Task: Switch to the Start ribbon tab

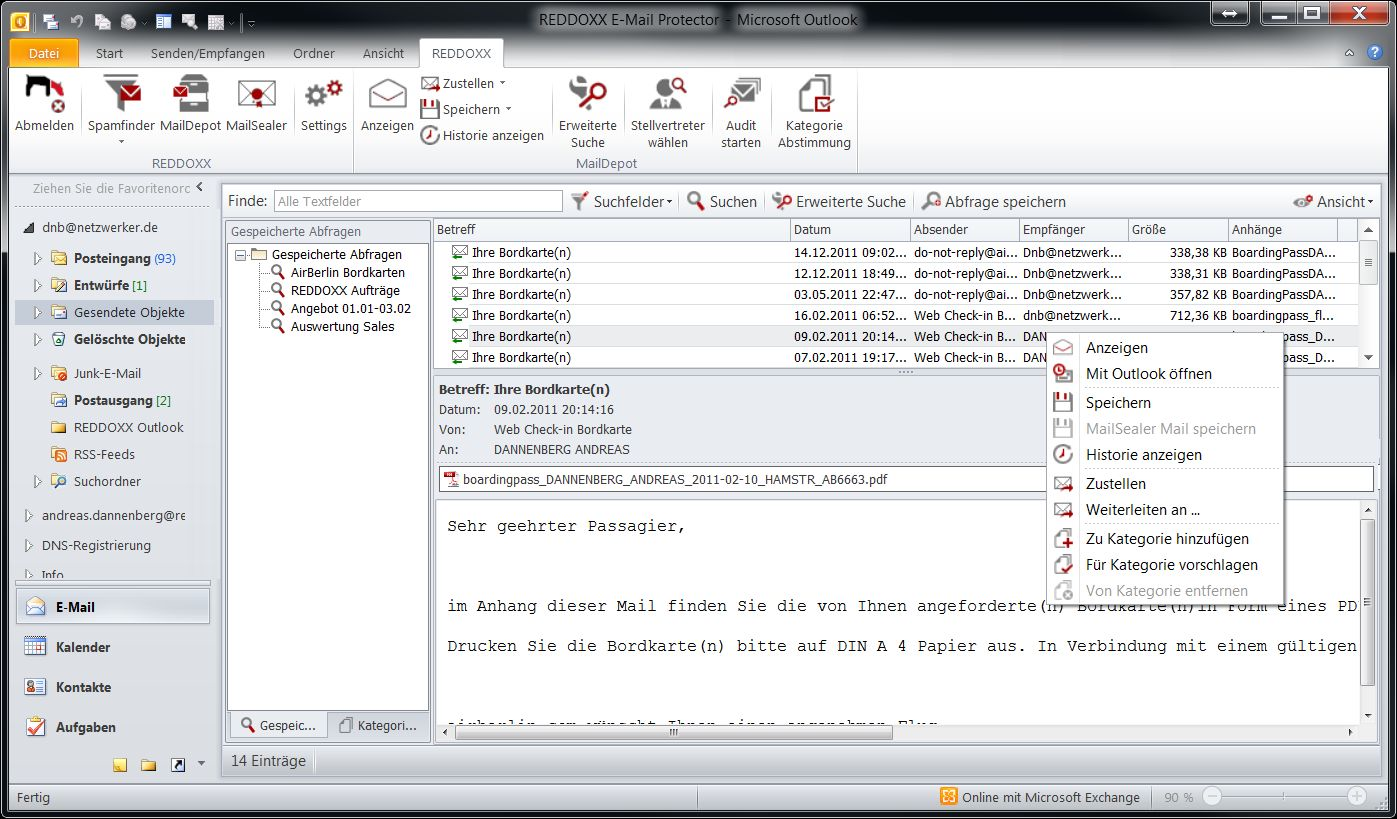Action: [x=109, y=53]
